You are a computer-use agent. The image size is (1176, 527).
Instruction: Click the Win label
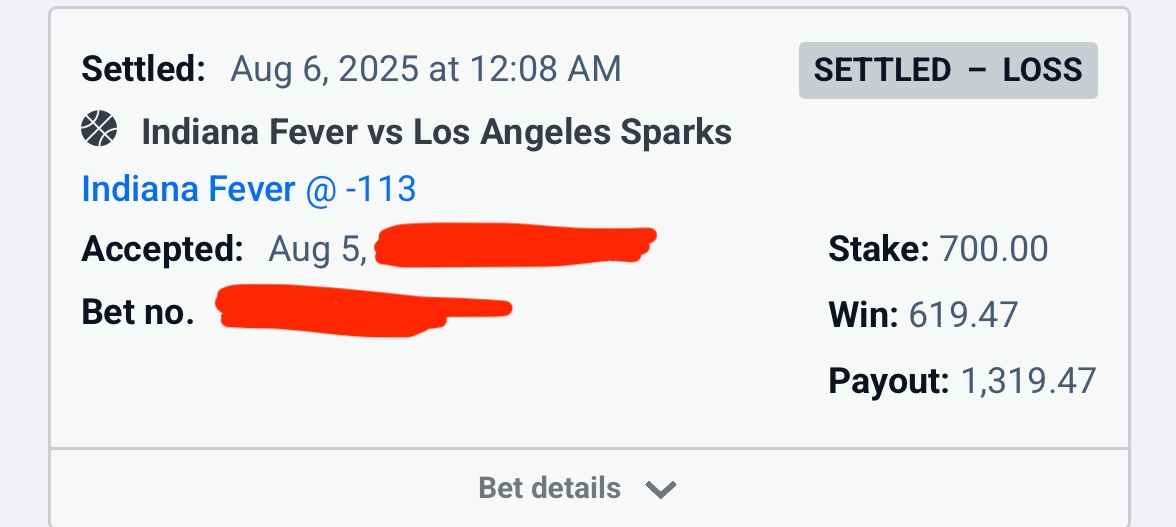[863, 315]
